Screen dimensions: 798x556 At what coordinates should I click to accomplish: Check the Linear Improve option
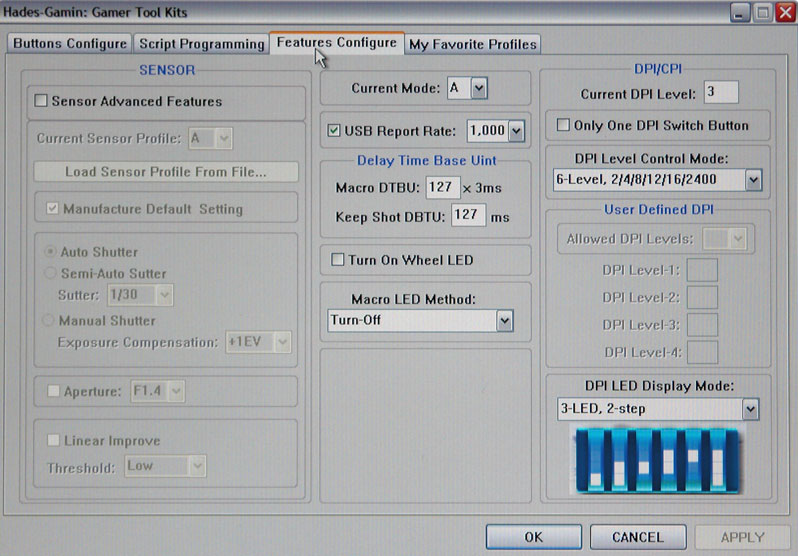(x=53, y=439)
